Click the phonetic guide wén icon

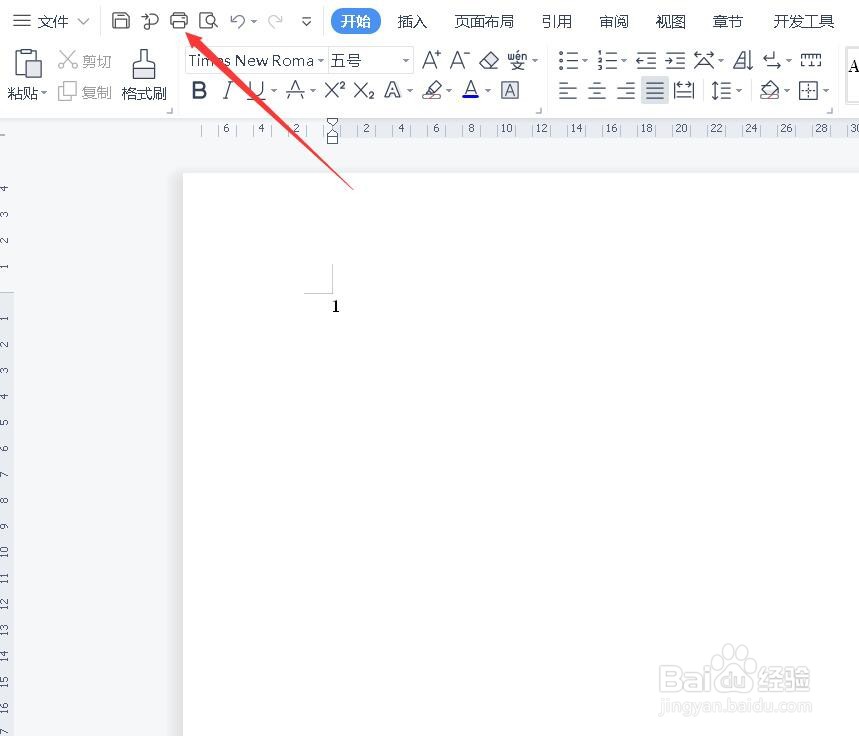517,60
